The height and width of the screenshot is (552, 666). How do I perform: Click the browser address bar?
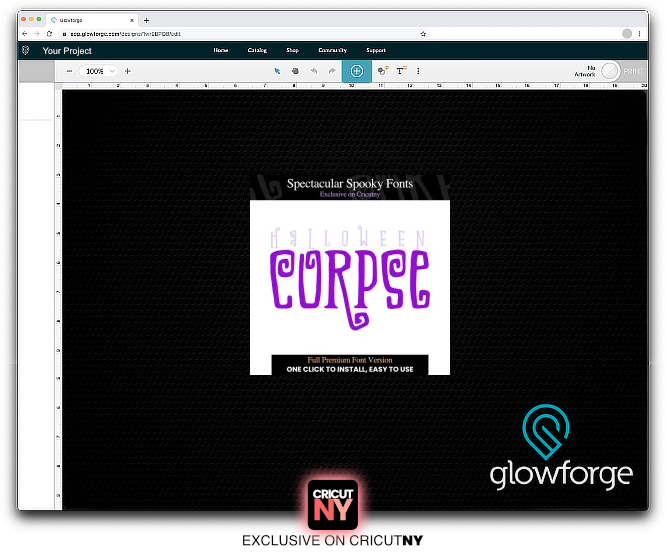click(242, 34)
